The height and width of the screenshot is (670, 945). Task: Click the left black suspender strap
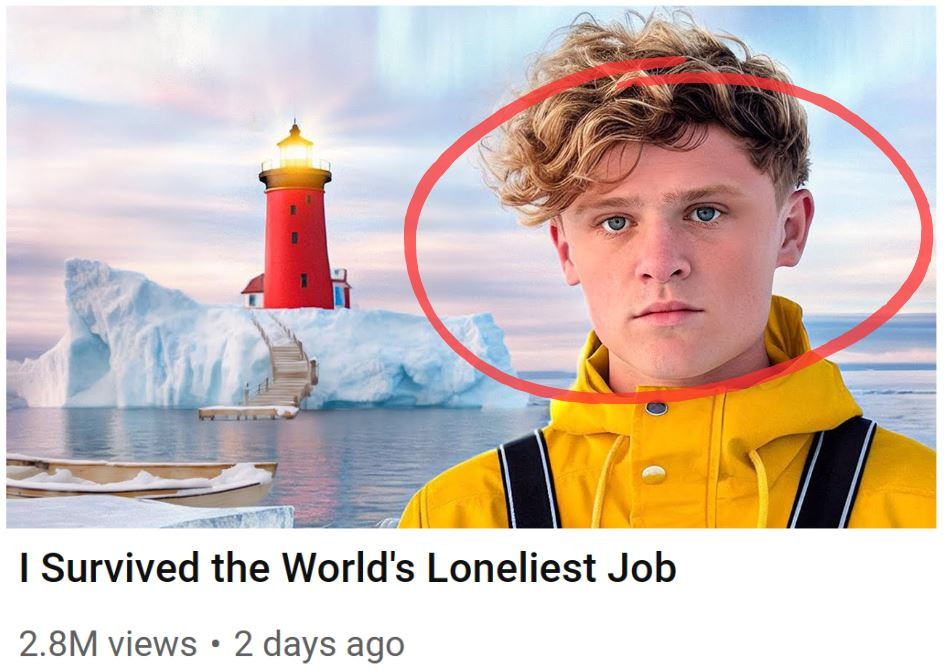click(x=529, y=480)
